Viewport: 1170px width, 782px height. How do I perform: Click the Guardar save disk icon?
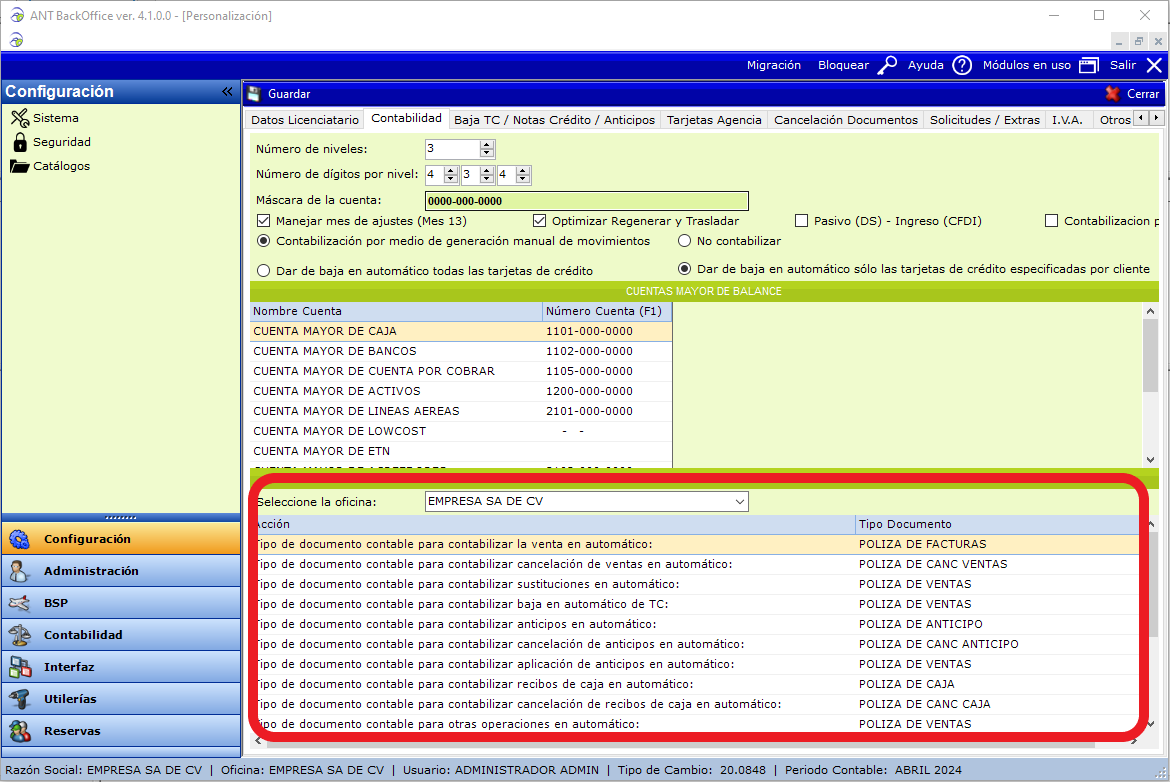254,94
